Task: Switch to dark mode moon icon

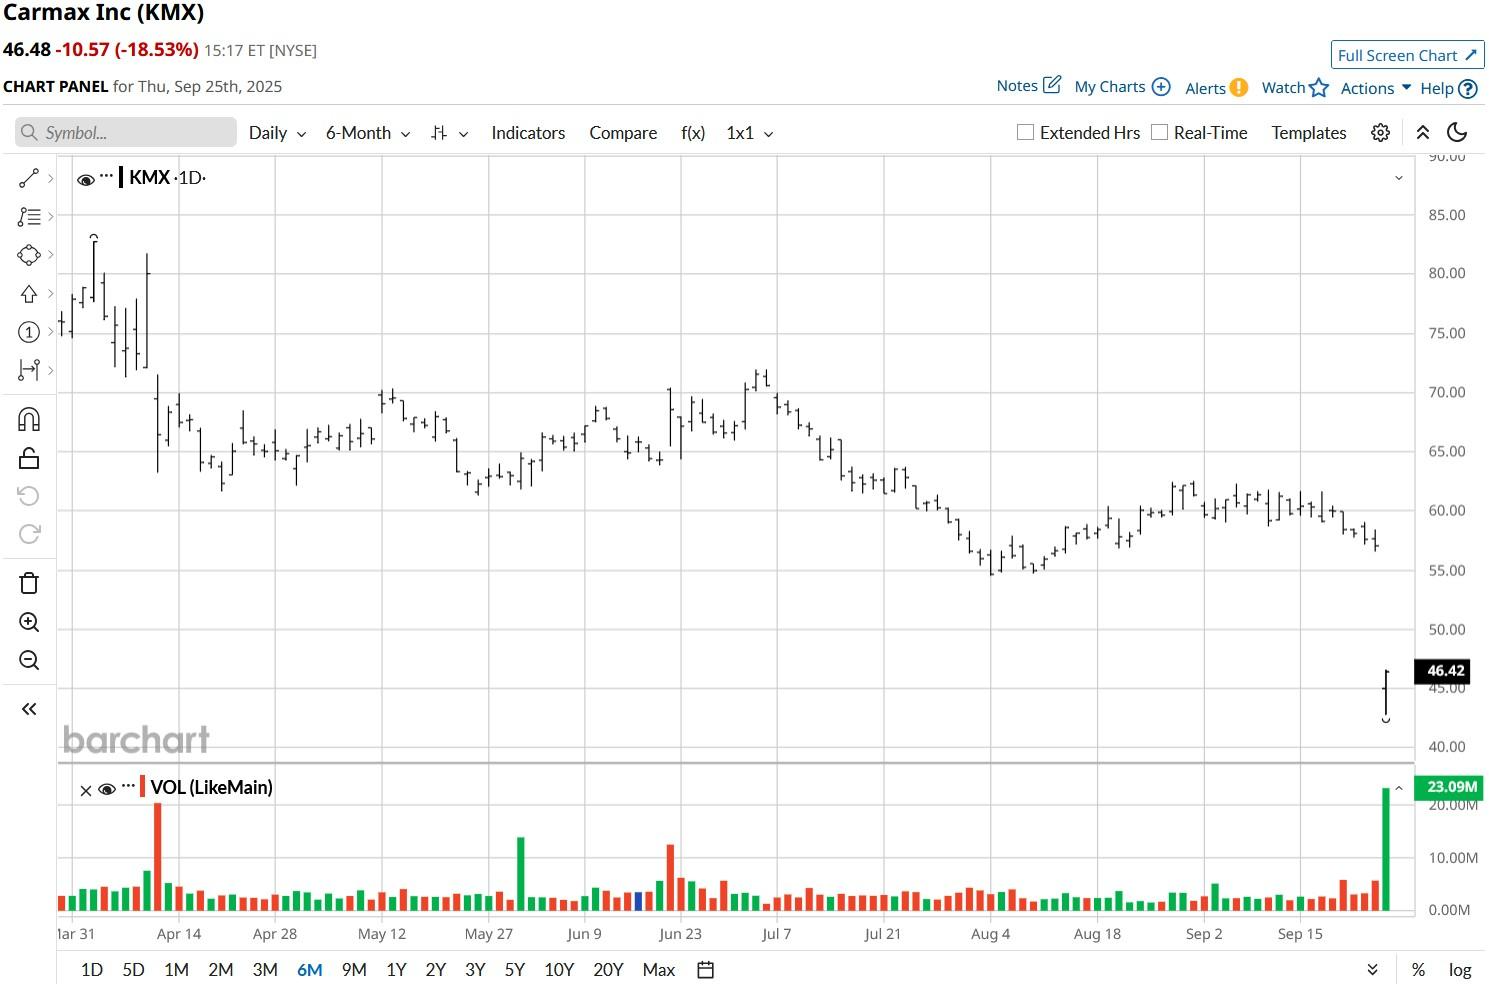Action: [1457, 133]
